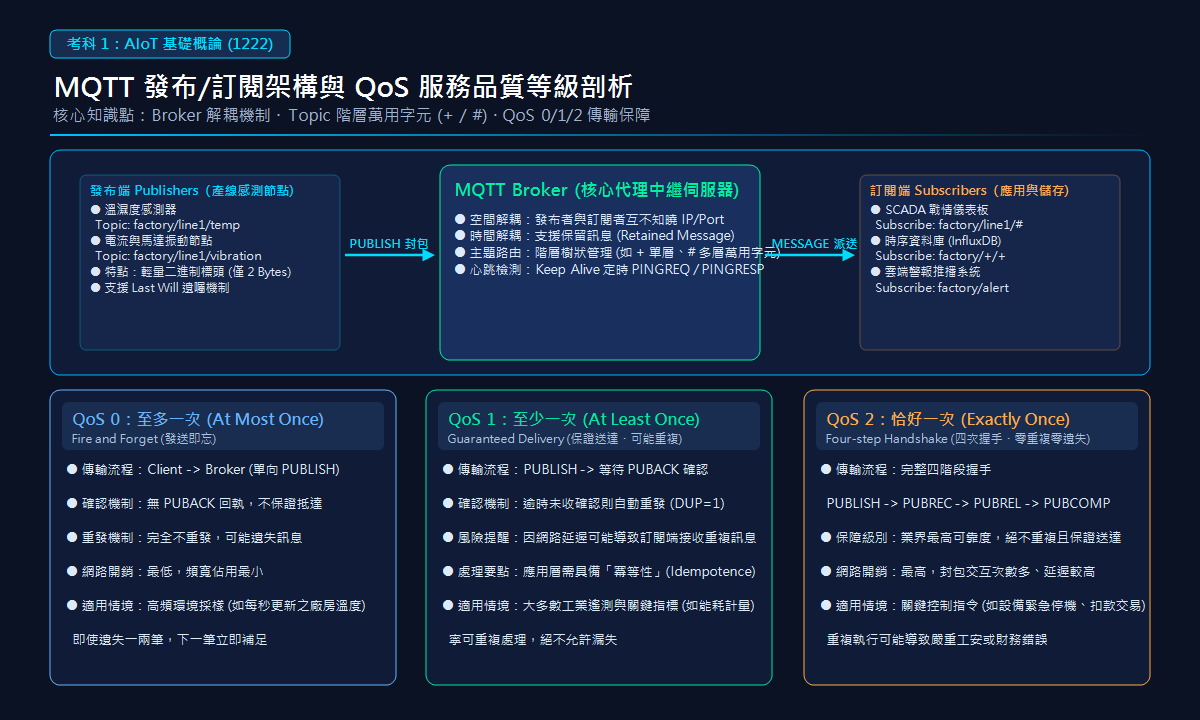Click the 核心知識點 subtitle line
The image size is (1200, 720).
(x=352, y=116)
